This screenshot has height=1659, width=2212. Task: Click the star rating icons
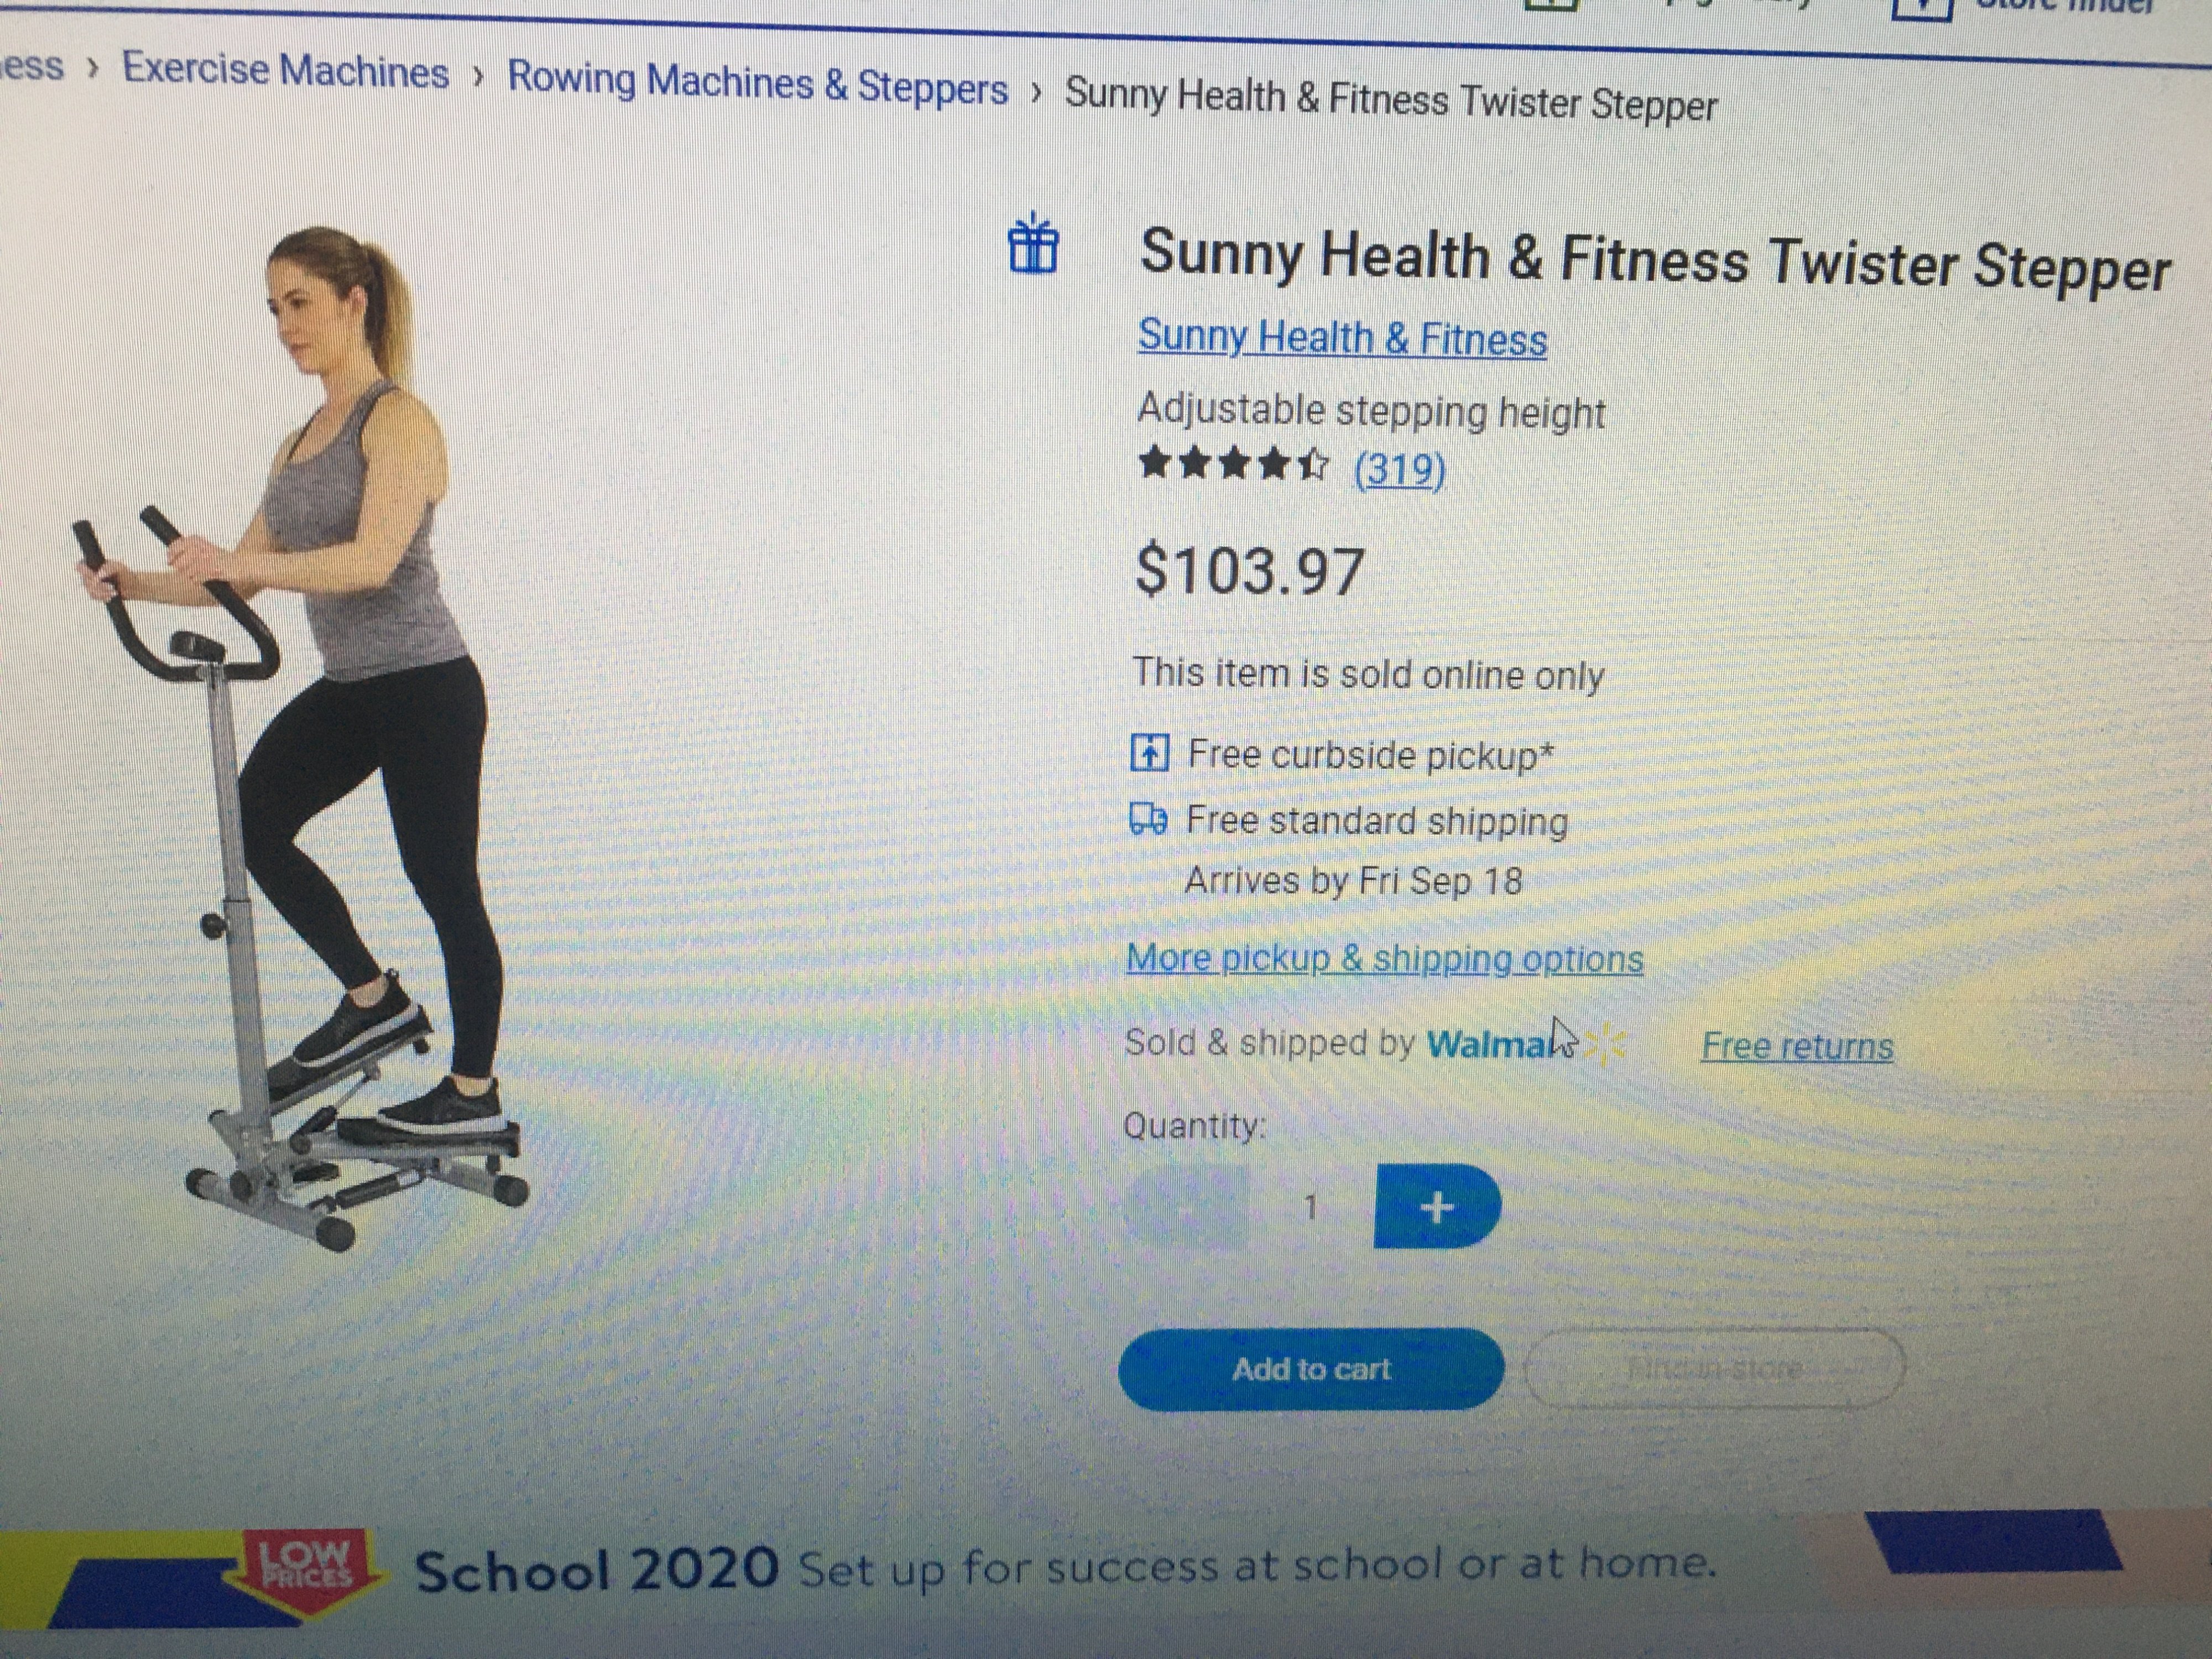pyautogui.click(x=1235, y=465)
